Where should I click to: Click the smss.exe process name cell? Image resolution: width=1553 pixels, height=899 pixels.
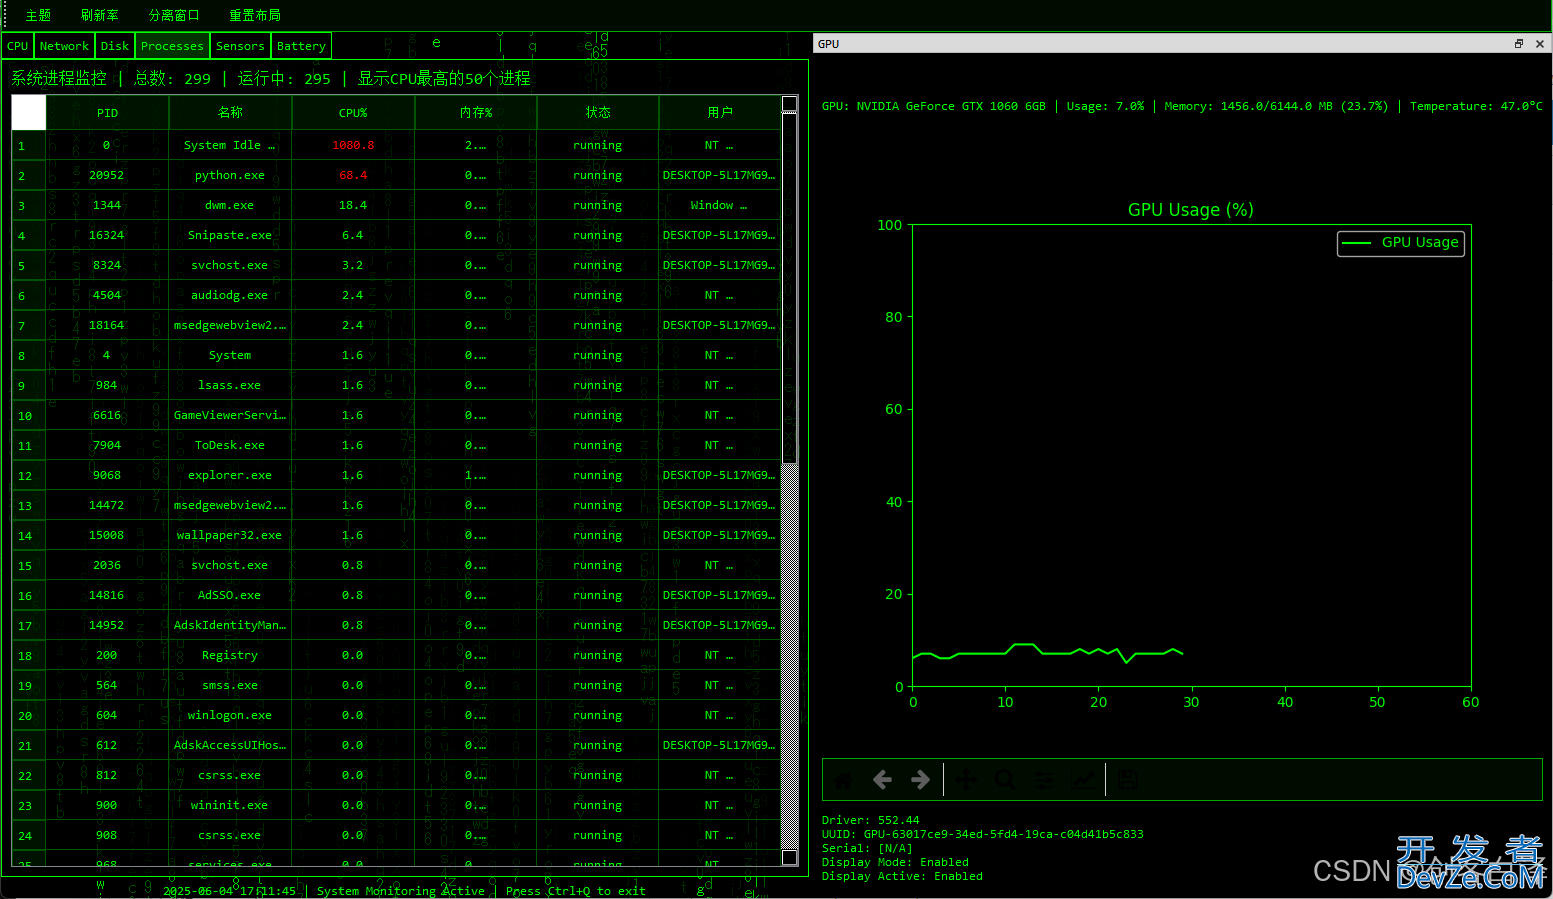point(230,685)
